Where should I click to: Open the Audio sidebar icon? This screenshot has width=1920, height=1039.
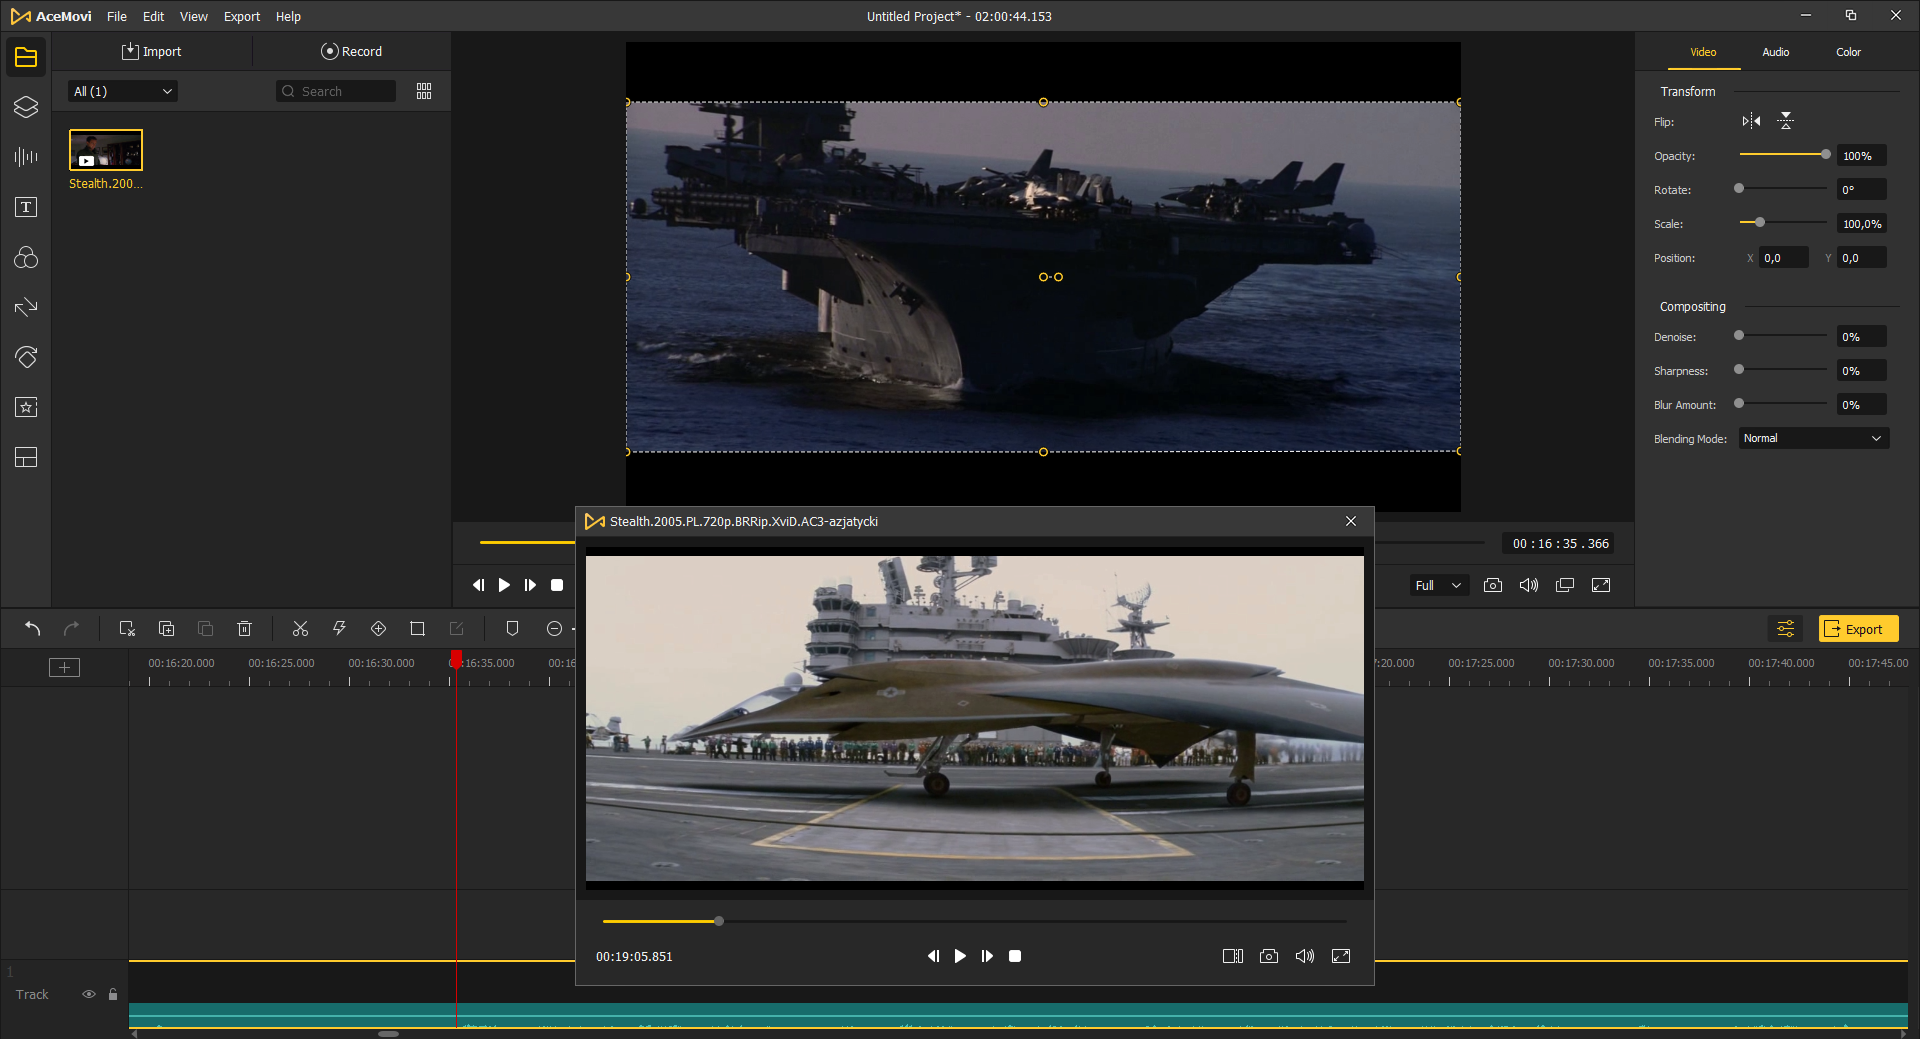(26, 157)
